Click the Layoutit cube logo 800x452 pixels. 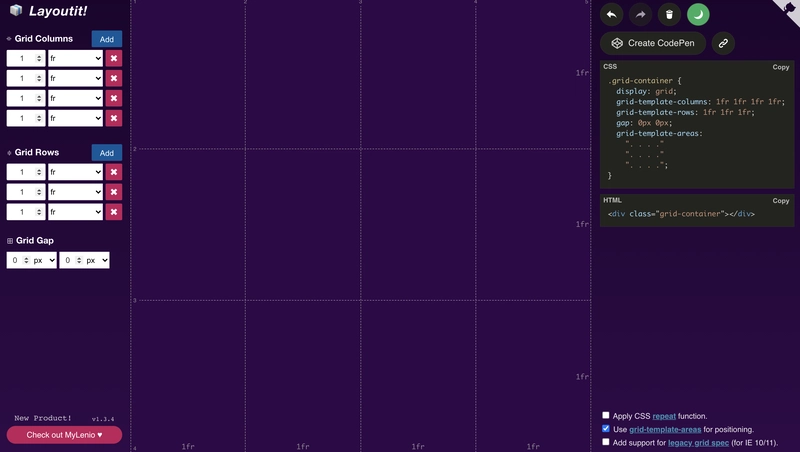(16, 10)
